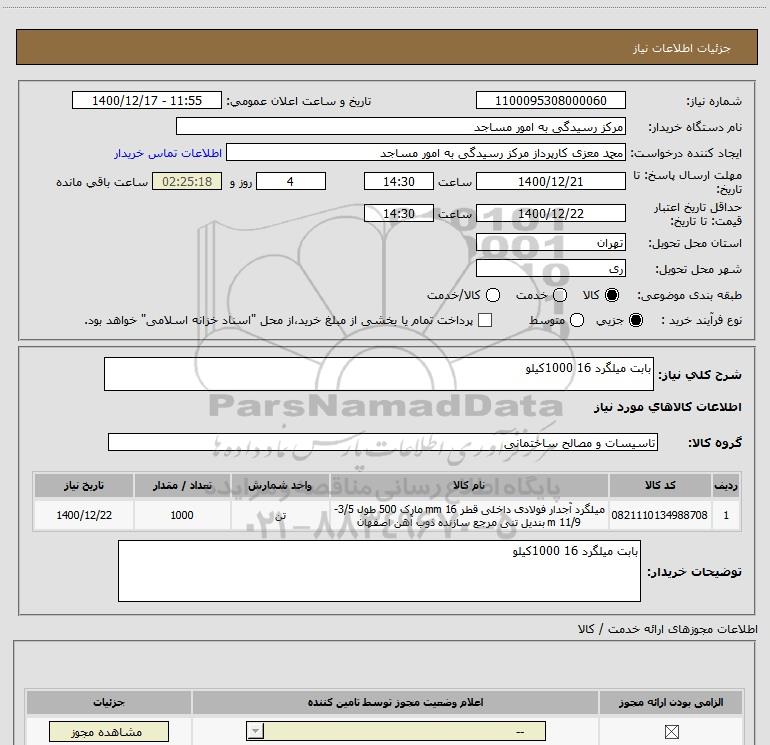Click the کد کالا column header
The image size is (770, 745).
coord(660,485)
